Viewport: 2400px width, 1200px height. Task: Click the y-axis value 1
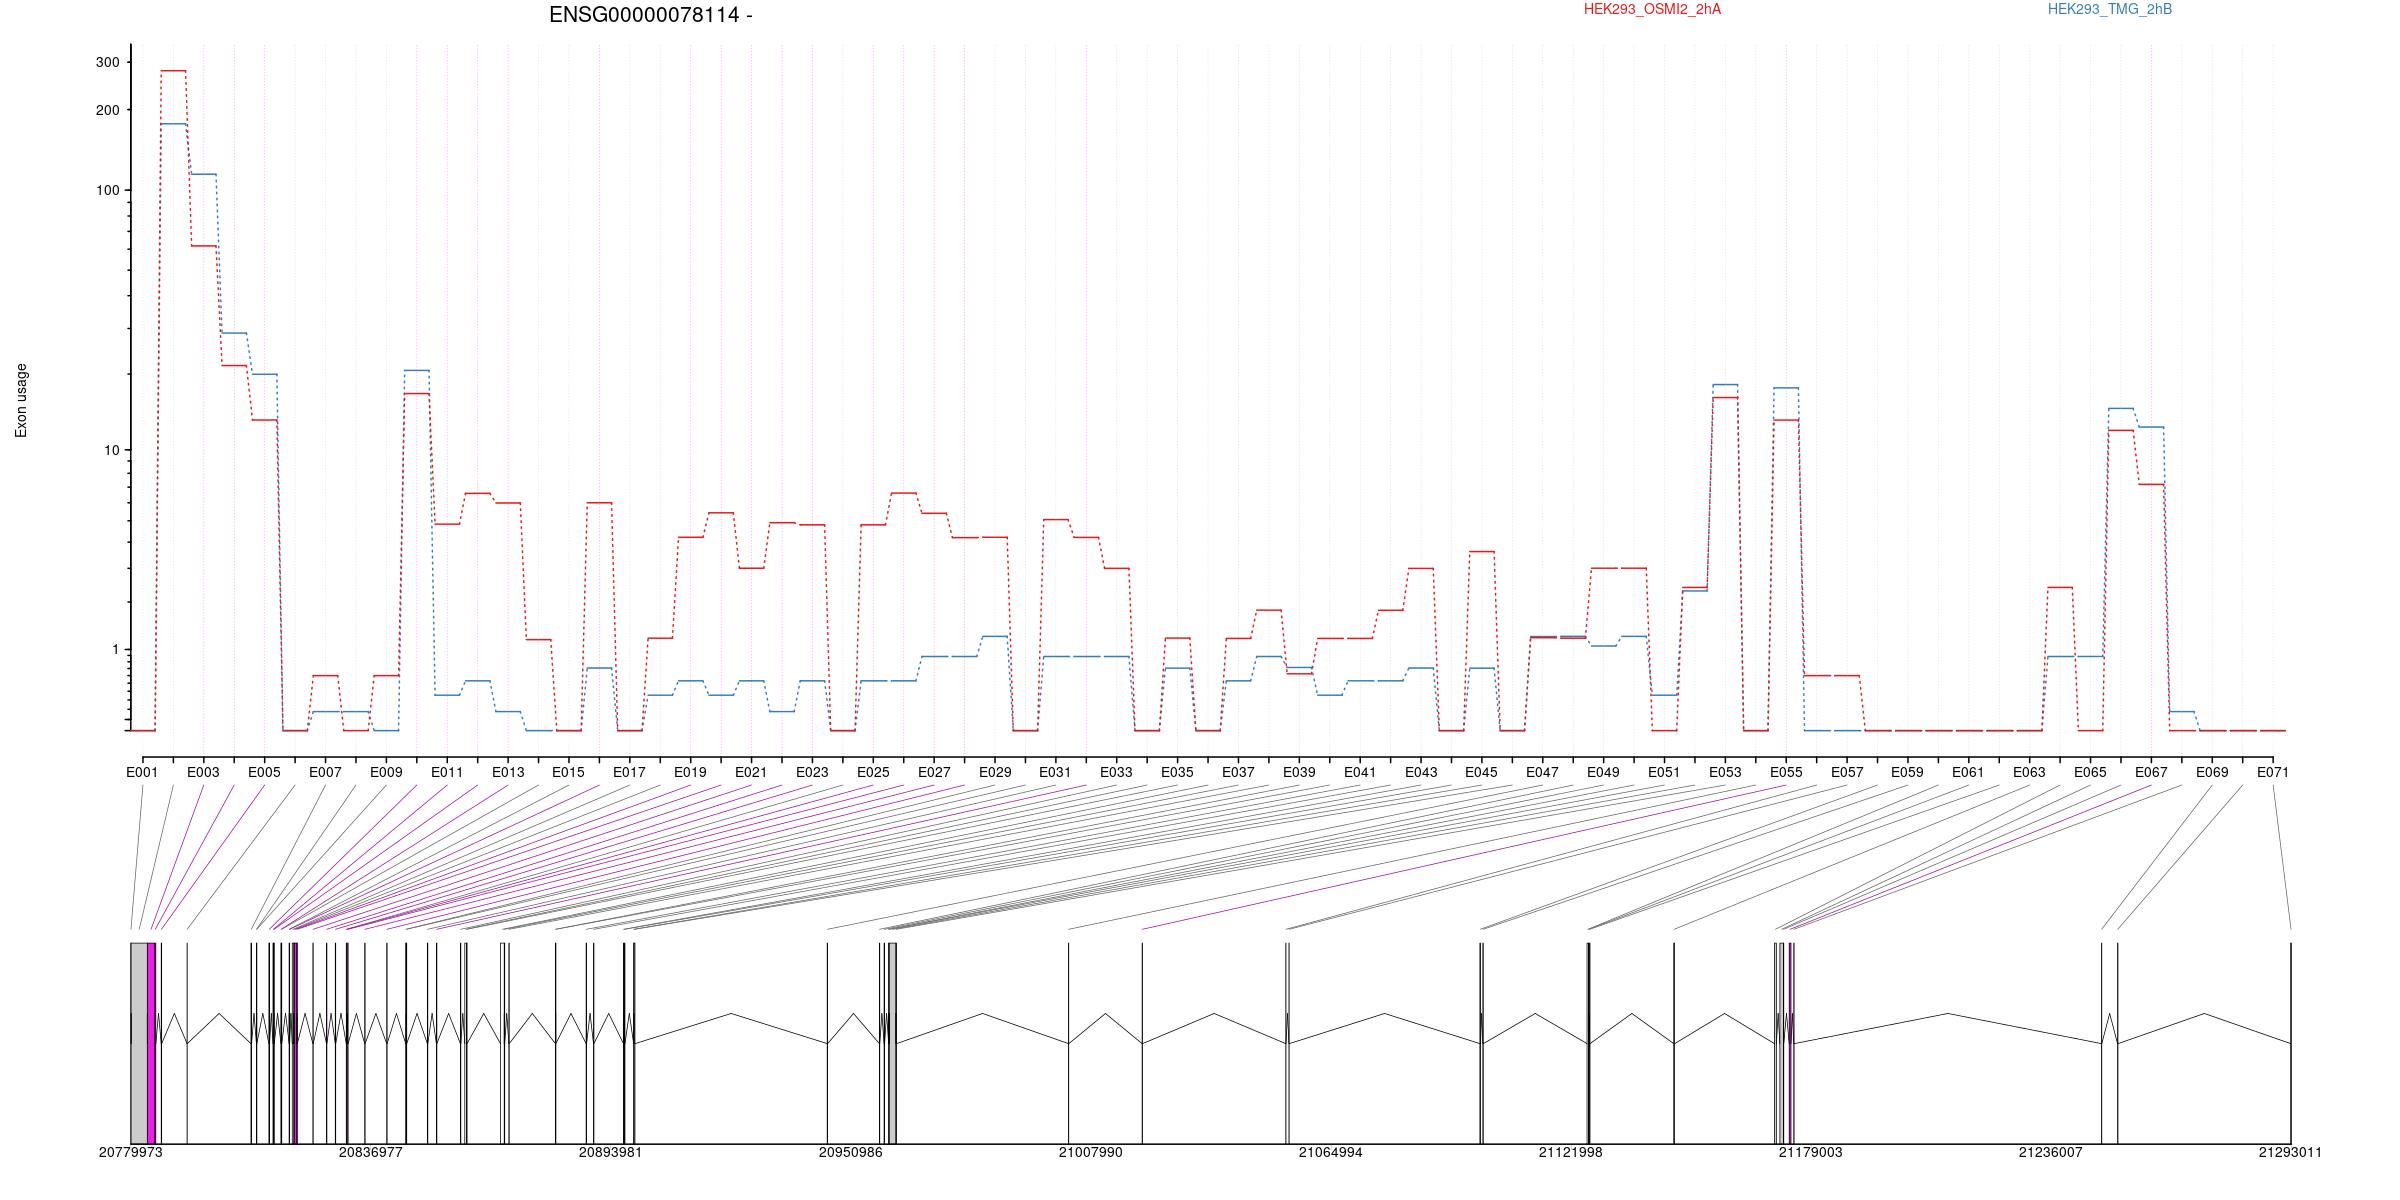[115, 649]
